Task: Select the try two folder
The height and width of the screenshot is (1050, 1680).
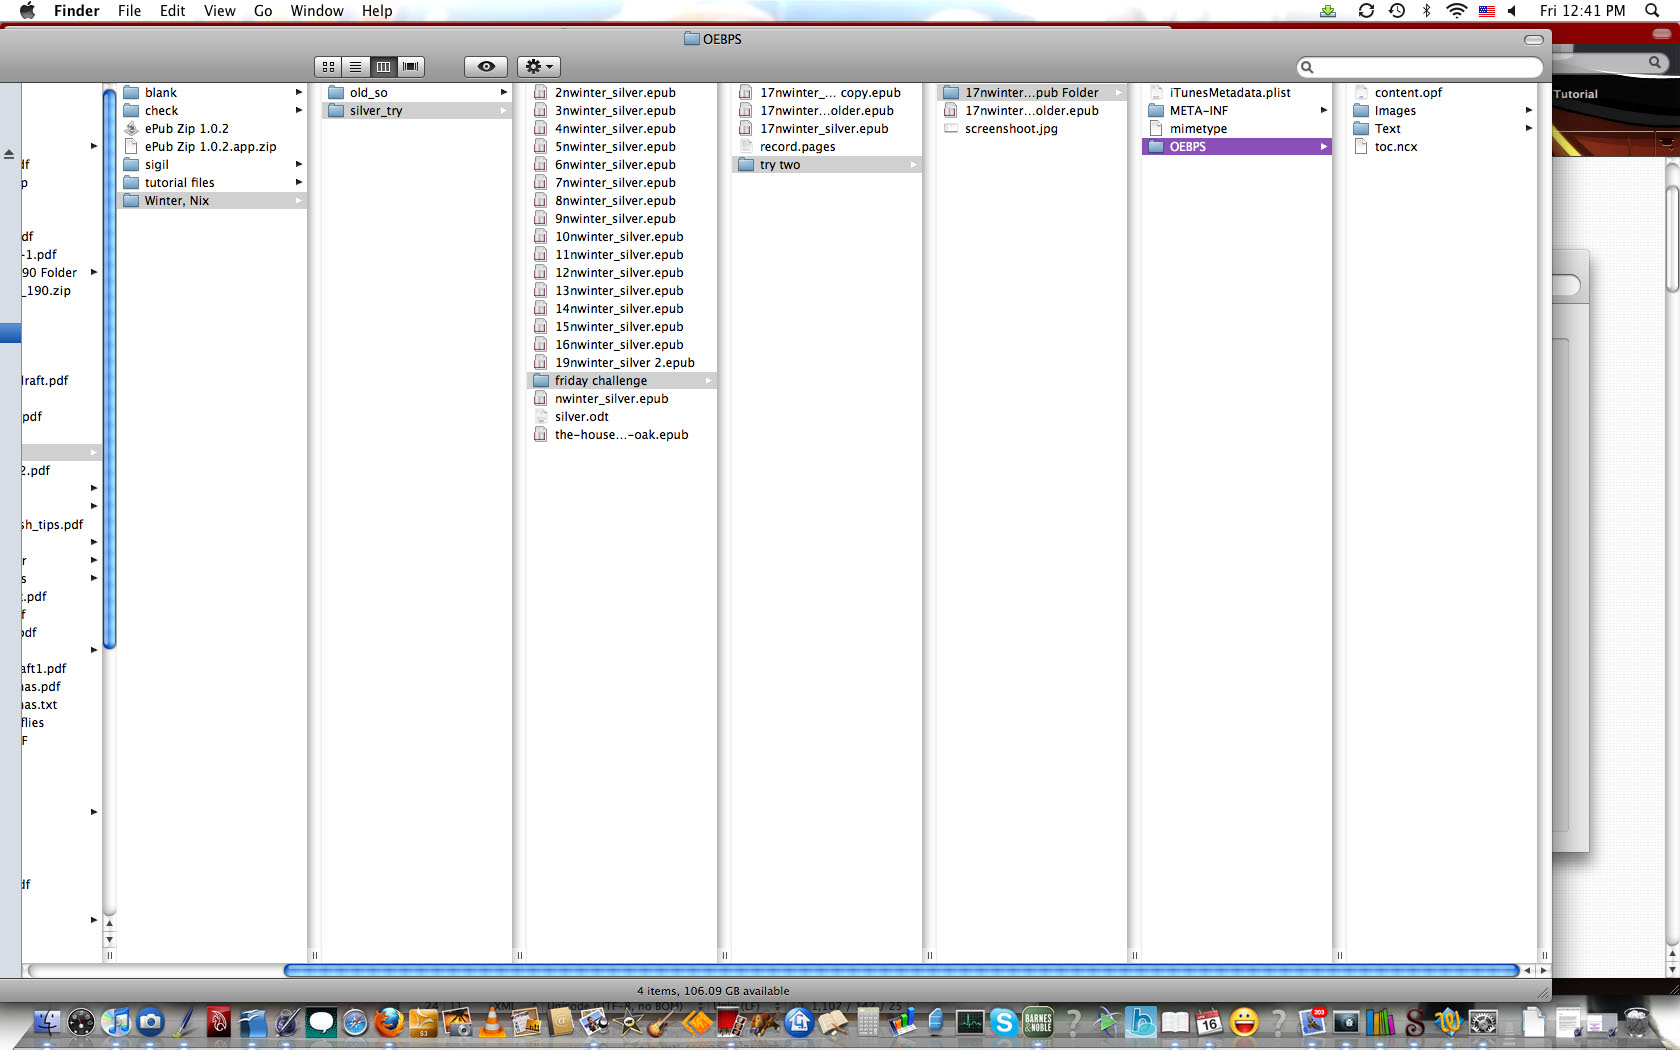Action: [x=827, y=164]
